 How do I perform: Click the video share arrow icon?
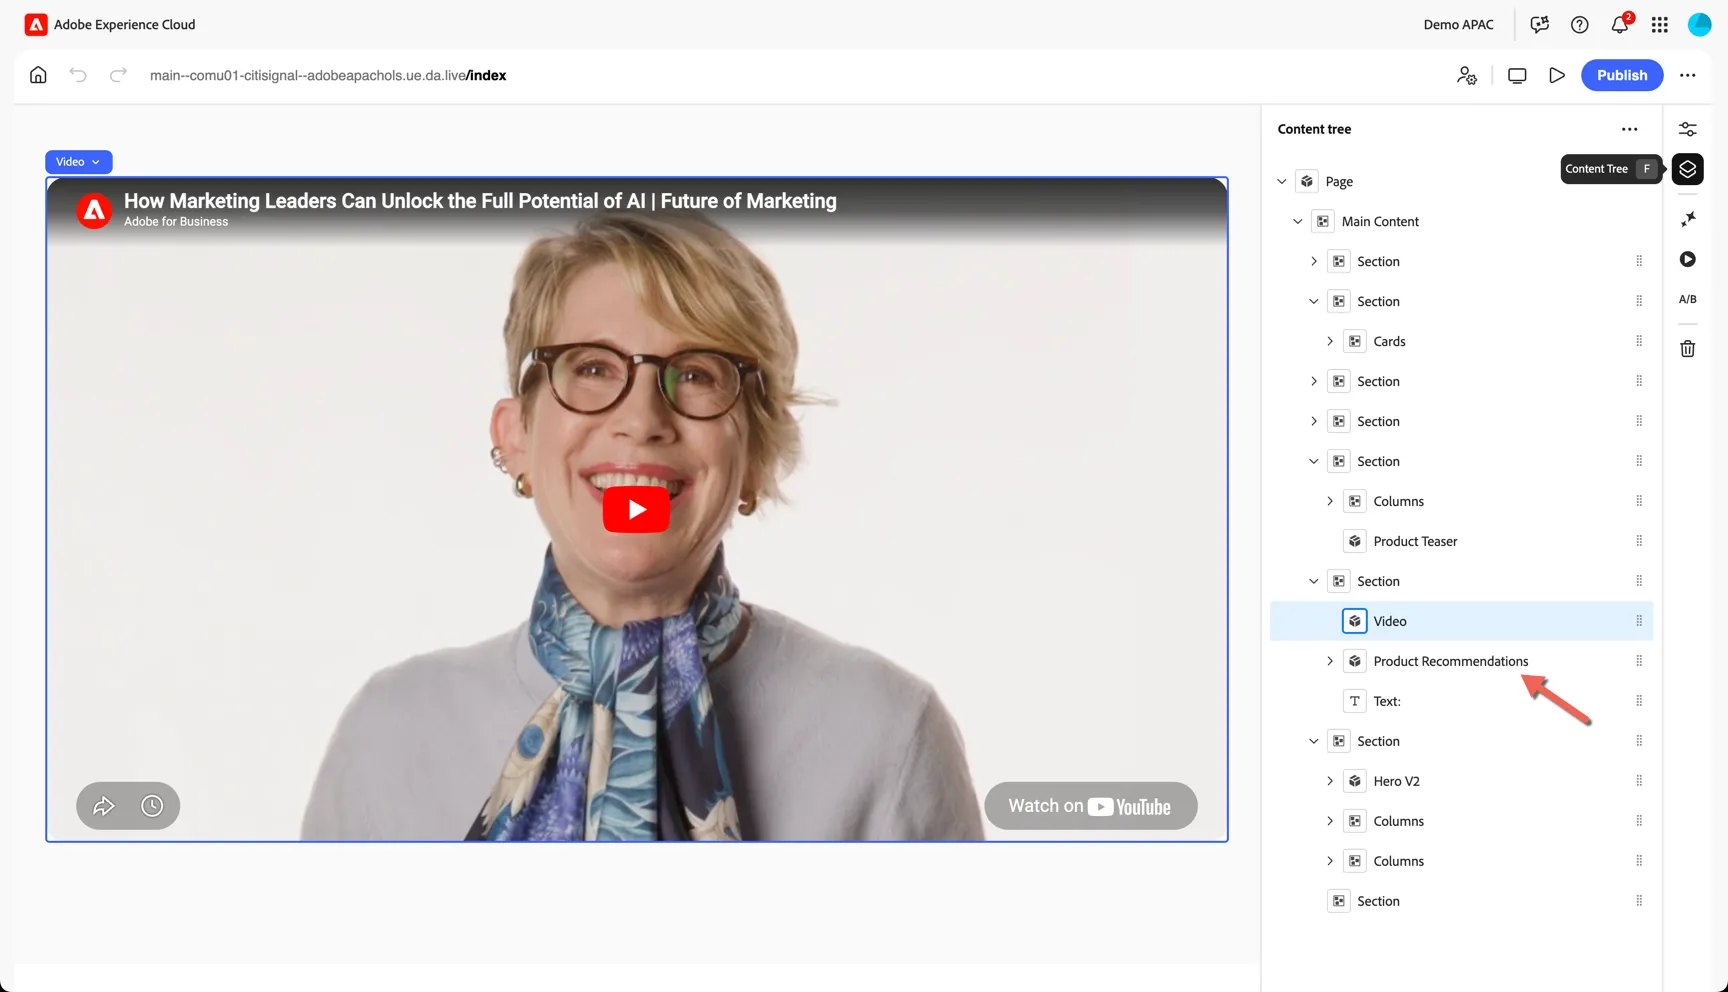(104, 806)
